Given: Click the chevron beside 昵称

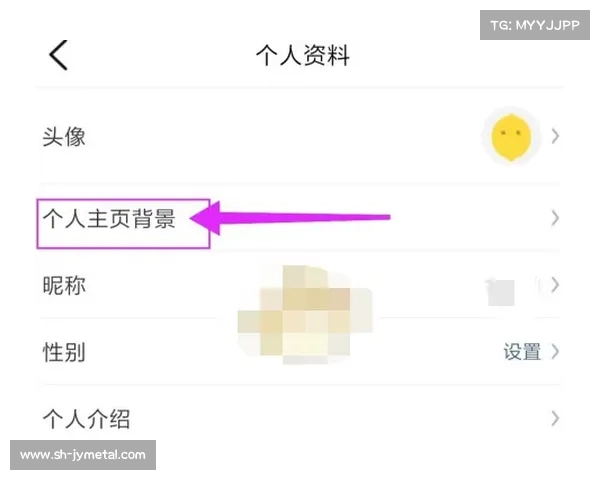Looking at the screenshot, I should [556, 285].
